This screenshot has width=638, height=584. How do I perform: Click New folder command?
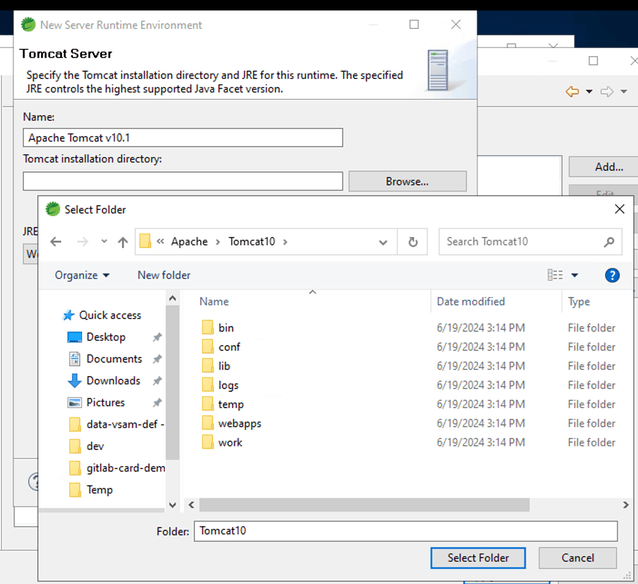tap(164, 276)
